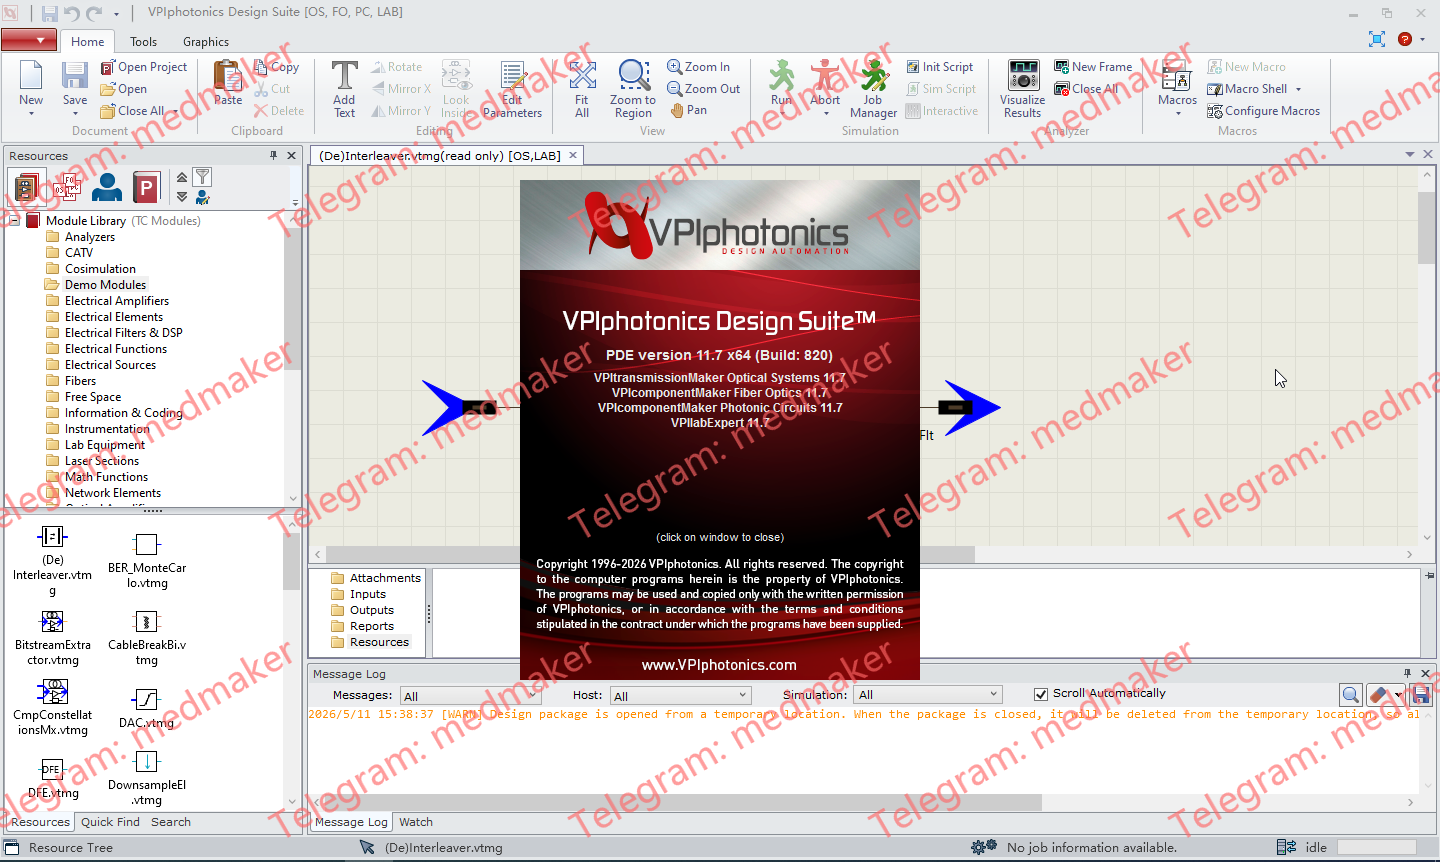Click the red P resources icon
This screenshot has width=1440, height=862.
146,187
